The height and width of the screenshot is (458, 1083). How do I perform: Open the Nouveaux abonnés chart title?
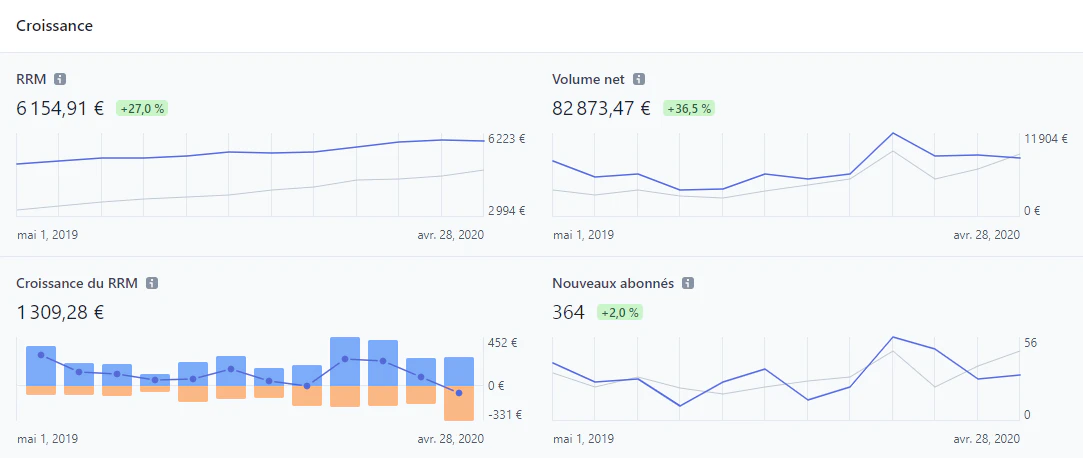point(613,283)
